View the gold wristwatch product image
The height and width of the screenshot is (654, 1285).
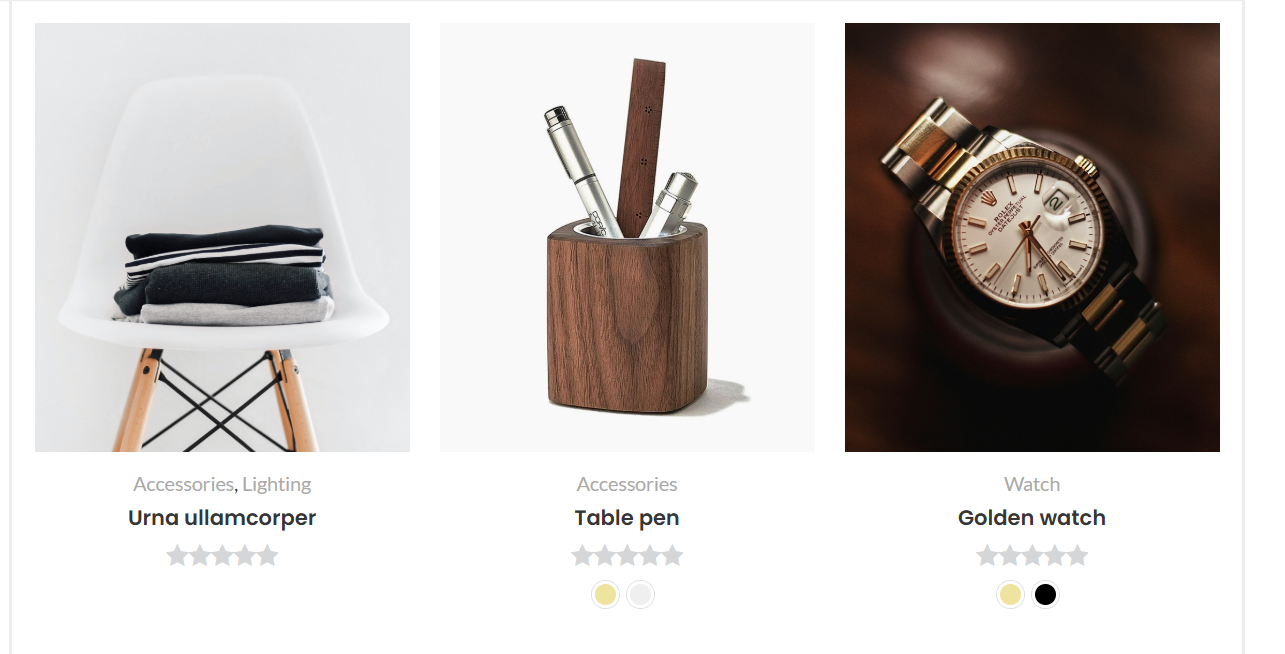(1032, 237)
